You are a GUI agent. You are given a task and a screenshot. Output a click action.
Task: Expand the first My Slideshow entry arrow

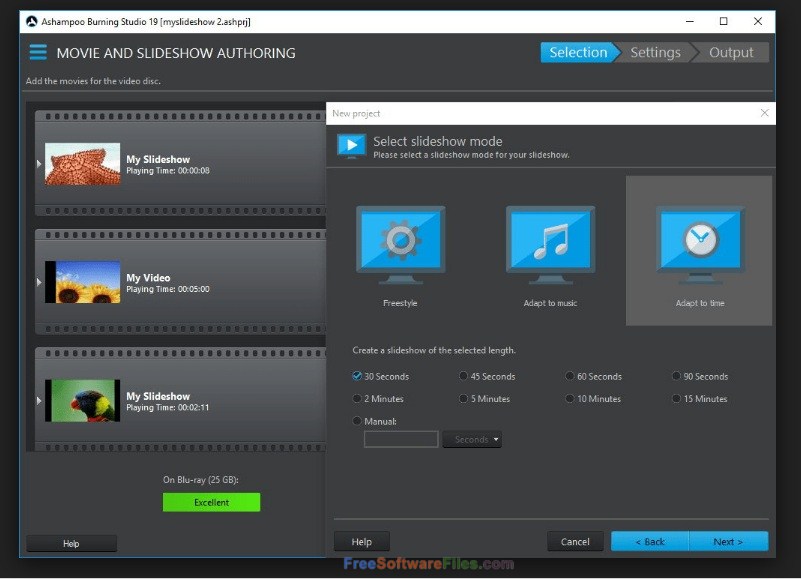39,164
